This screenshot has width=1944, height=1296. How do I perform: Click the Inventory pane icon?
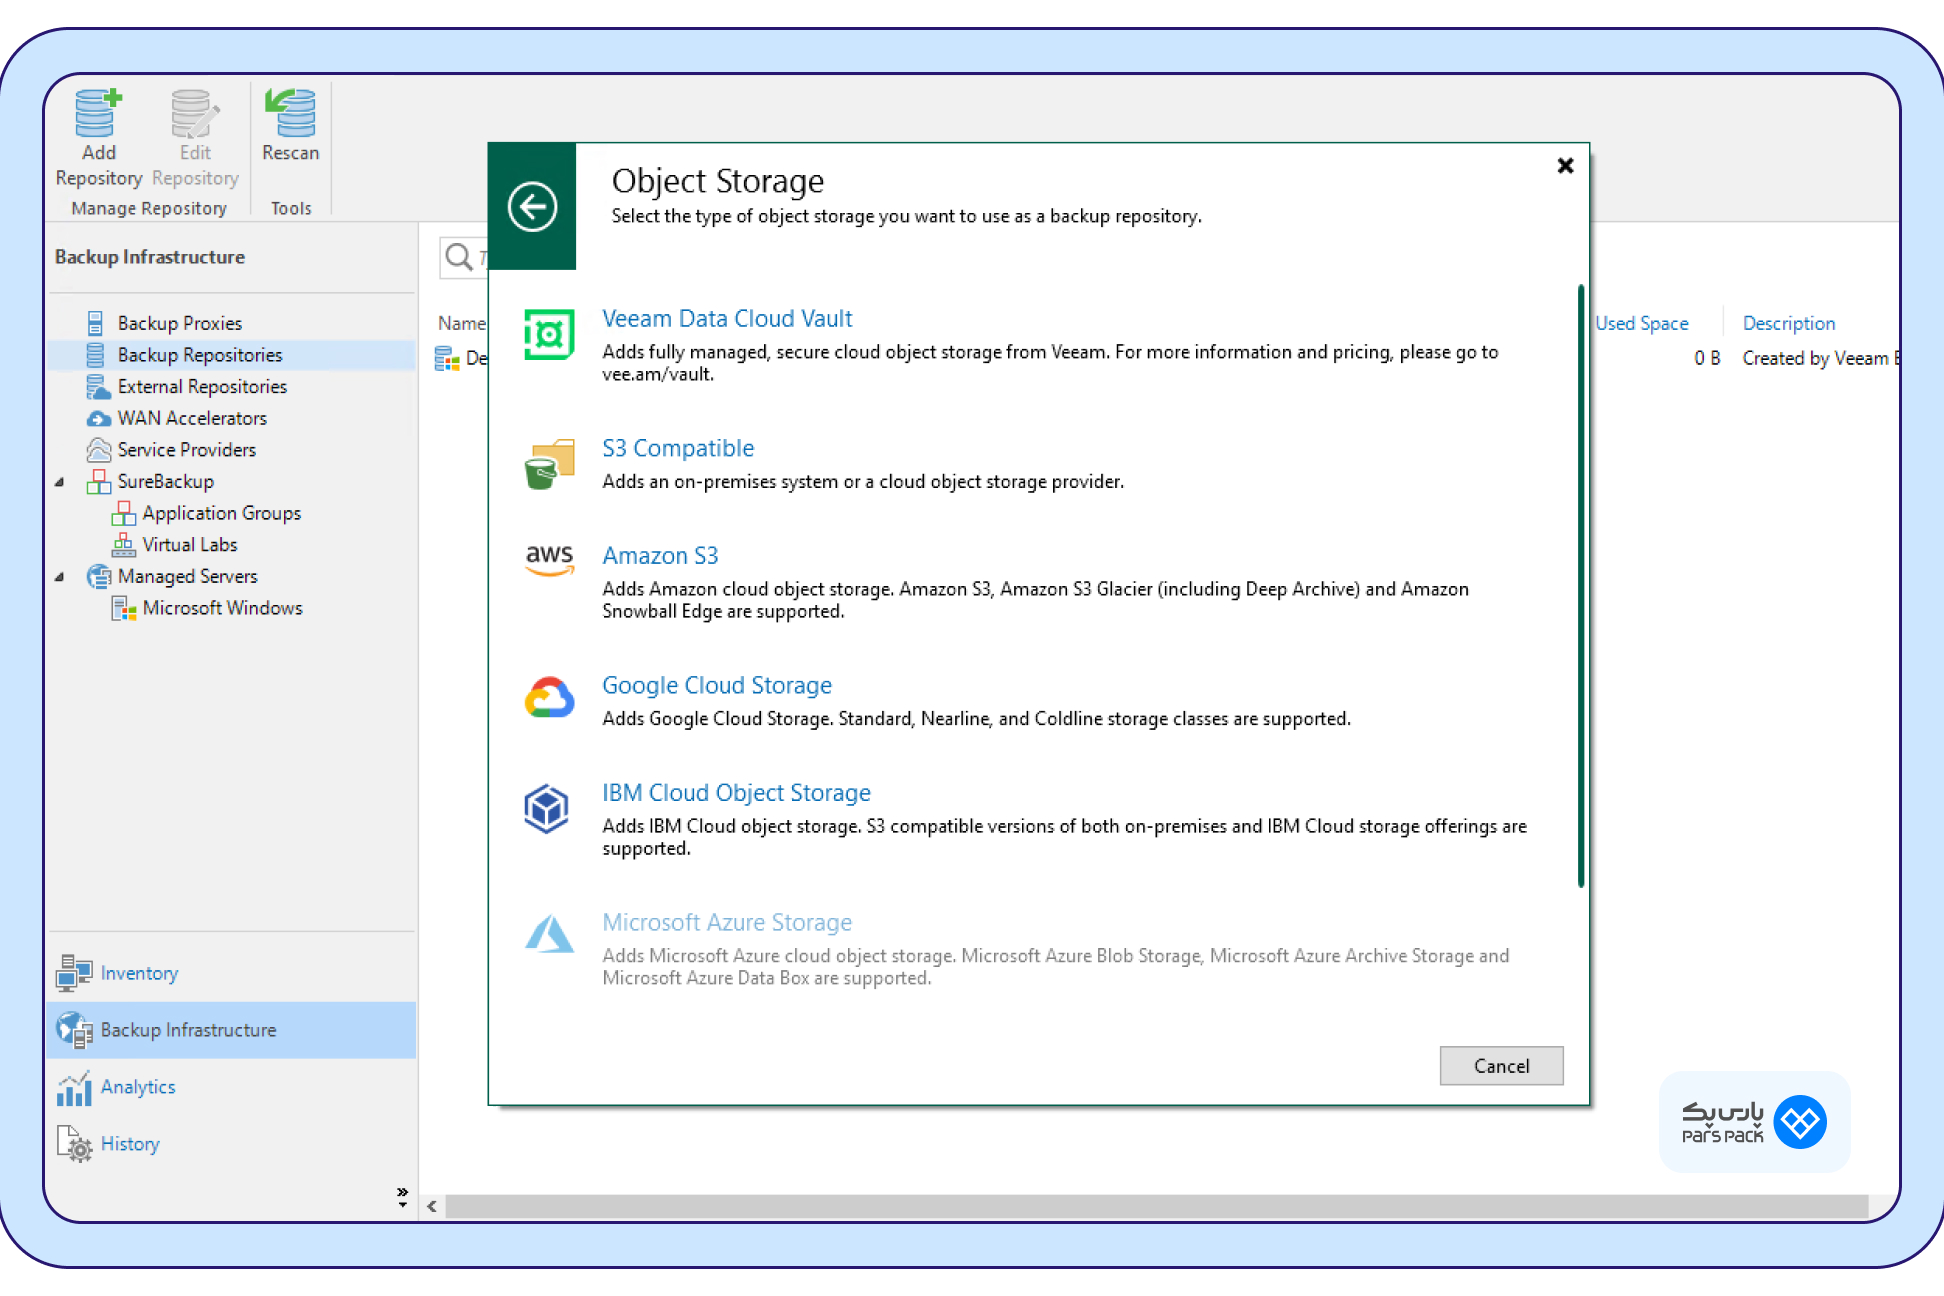click(x=74, y=973)
